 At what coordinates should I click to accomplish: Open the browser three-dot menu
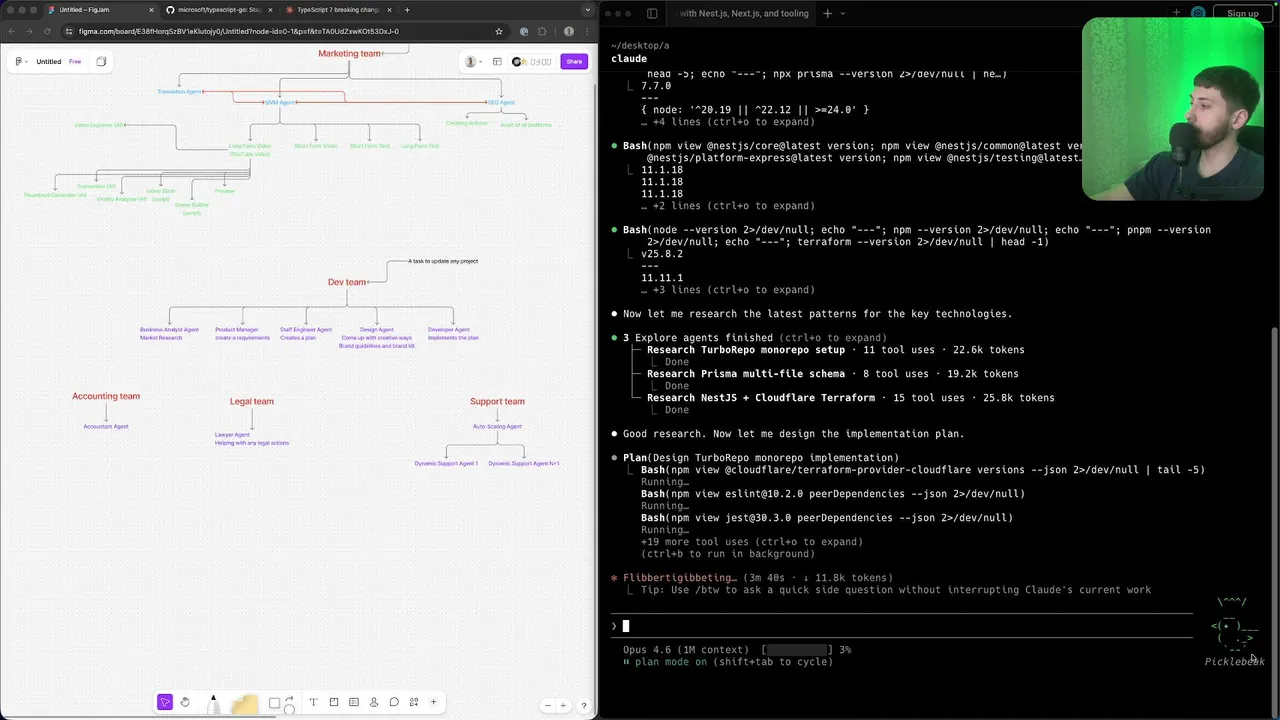point(588,31)
